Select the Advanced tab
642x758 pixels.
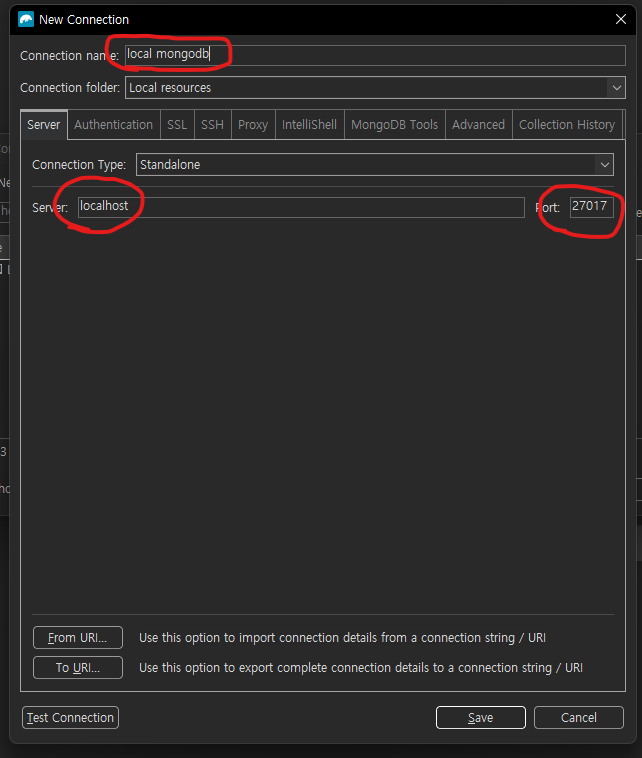(478, 125)
